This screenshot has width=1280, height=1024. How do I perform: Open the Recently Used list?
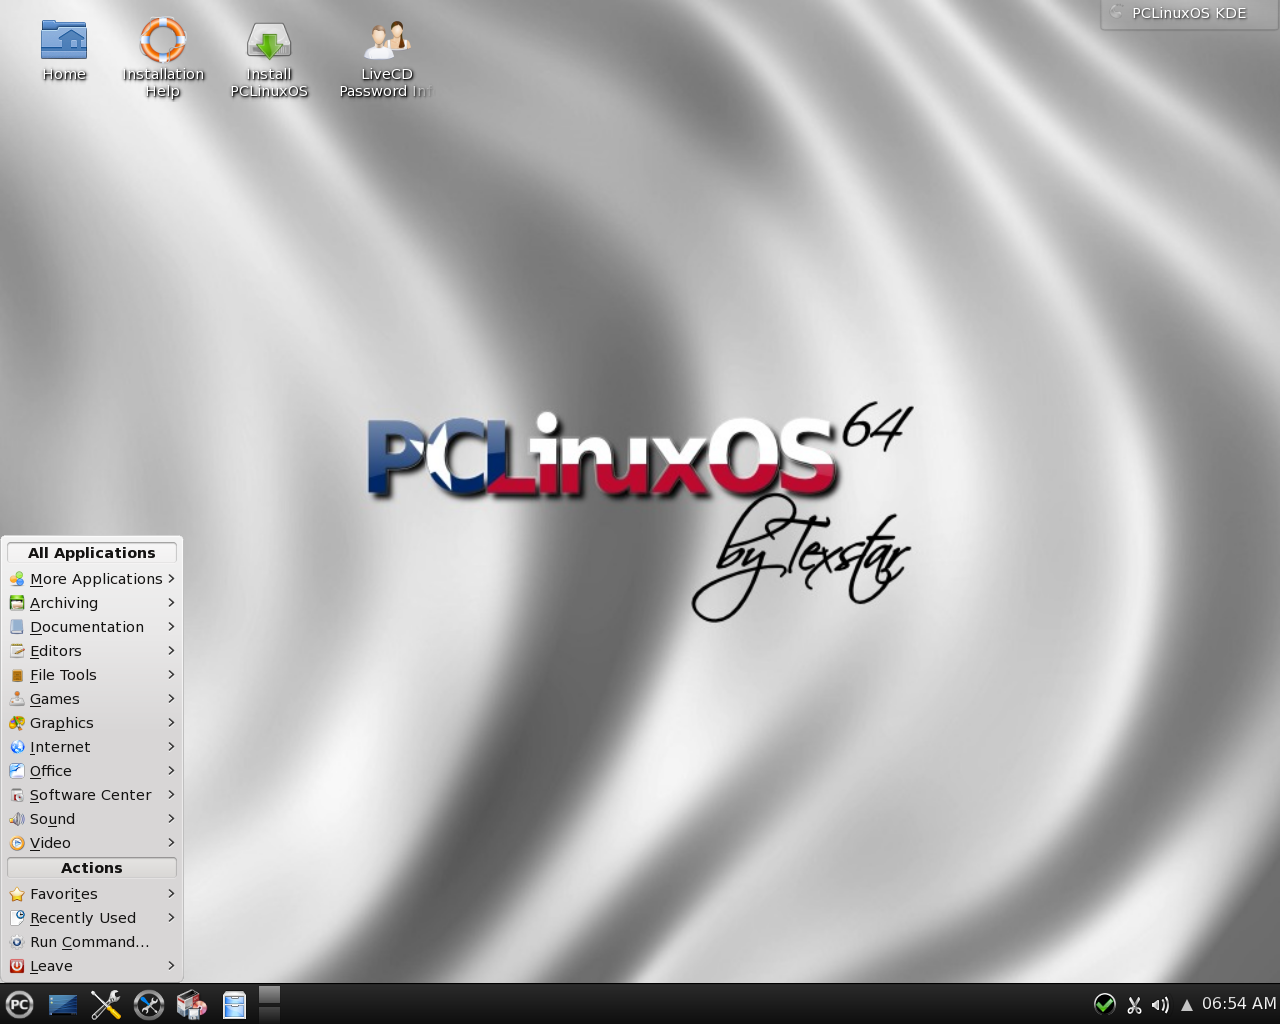[92, 918]
